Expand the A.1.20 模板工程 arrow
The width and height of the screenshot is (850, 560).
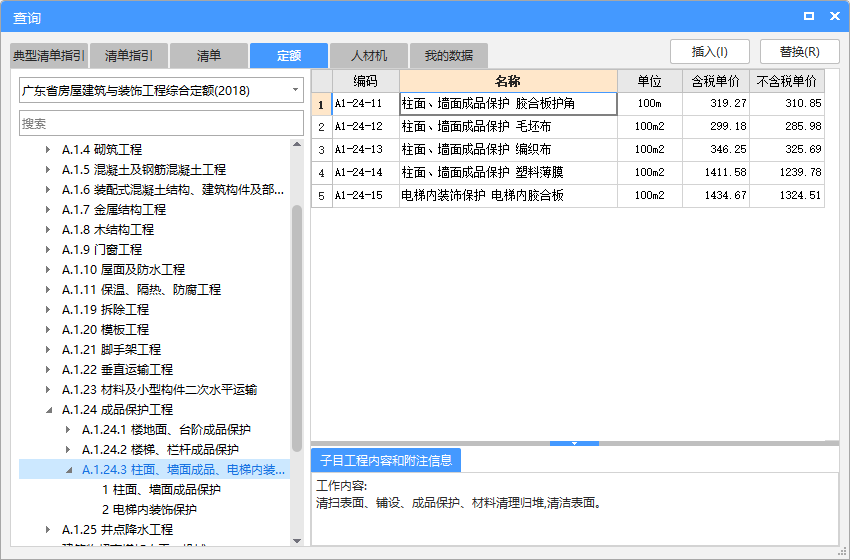tap(48, 330)
